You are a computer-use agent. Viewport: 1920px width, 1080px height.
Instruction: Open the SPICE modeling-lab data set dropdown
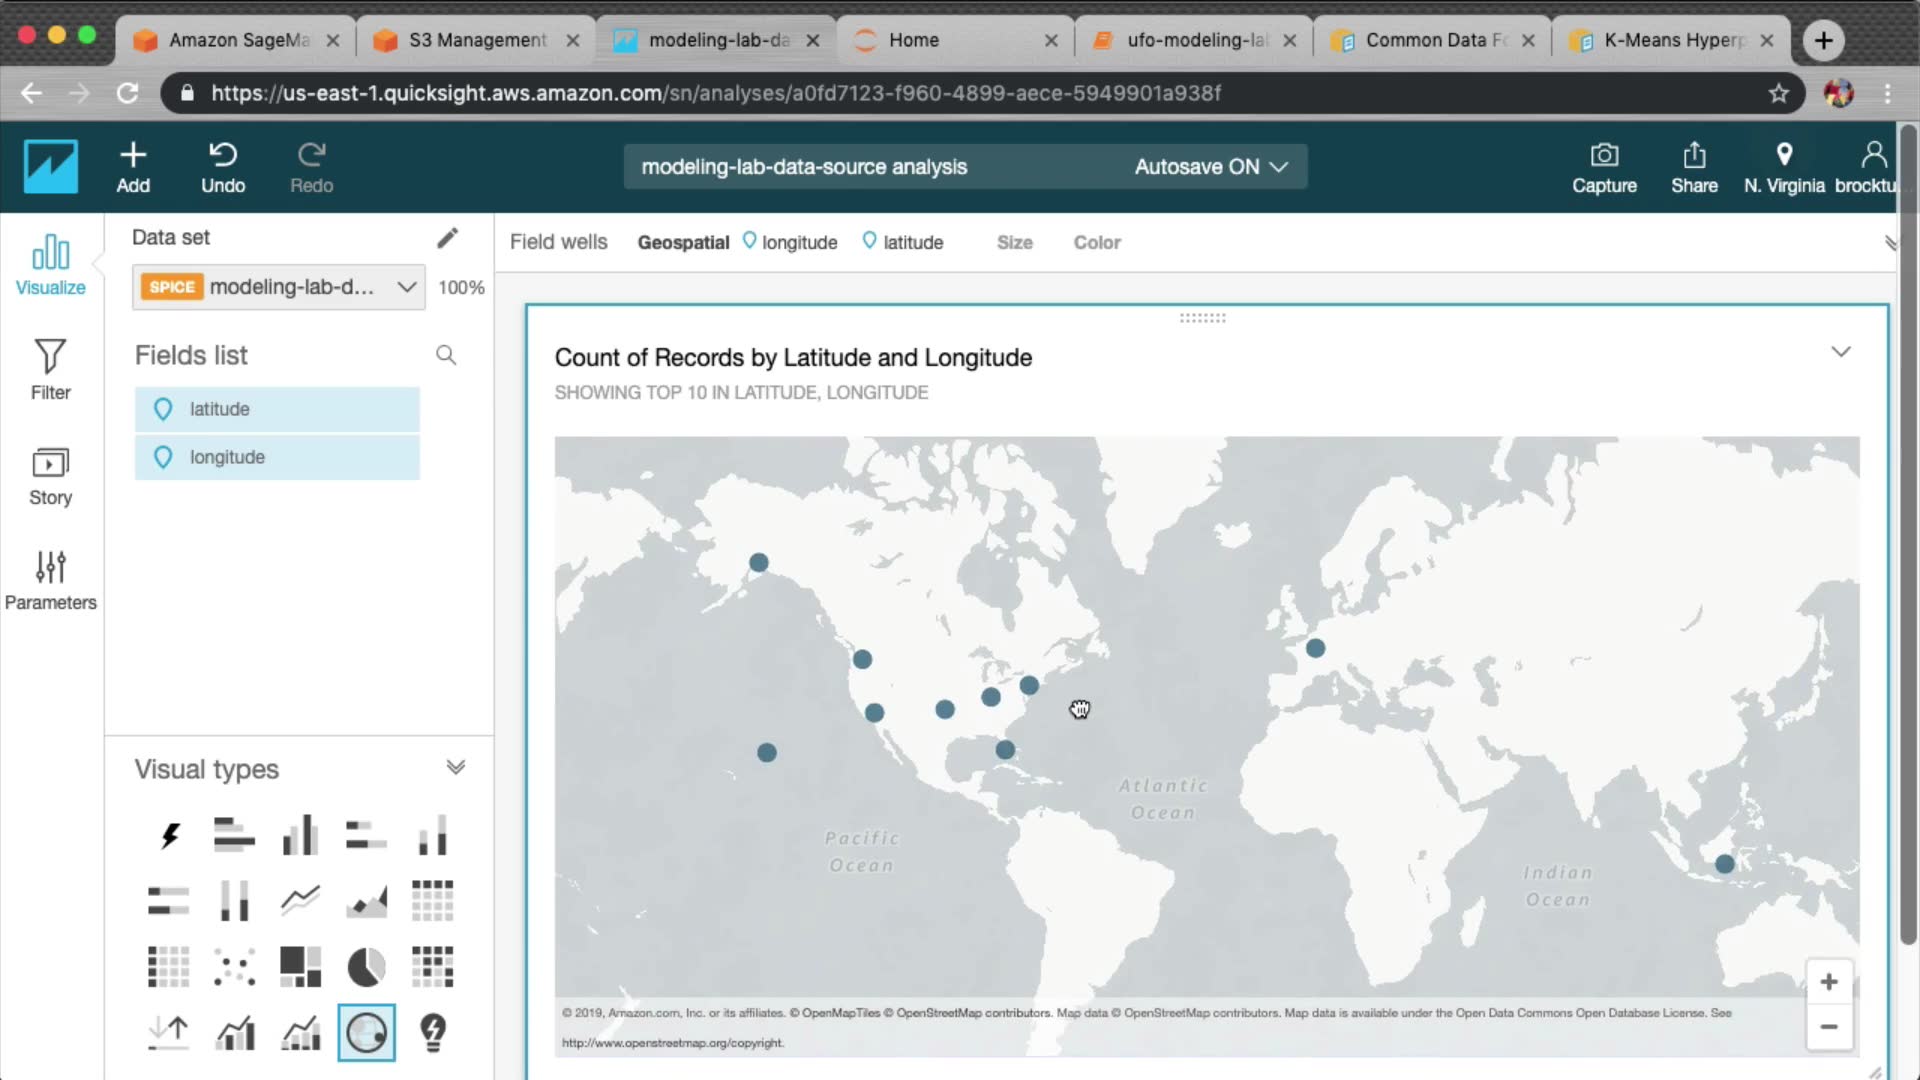tap(279, 287)
